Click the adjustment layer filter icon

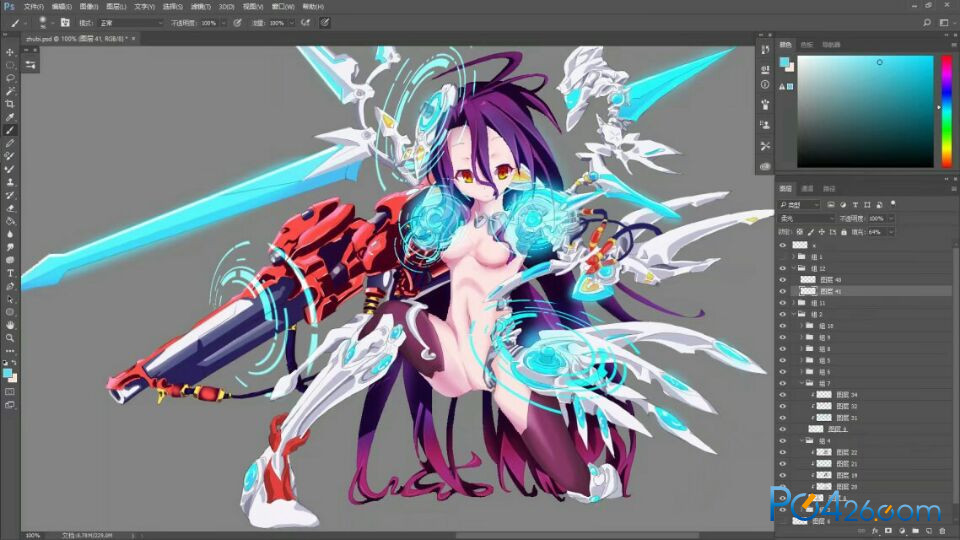[843, 204]
